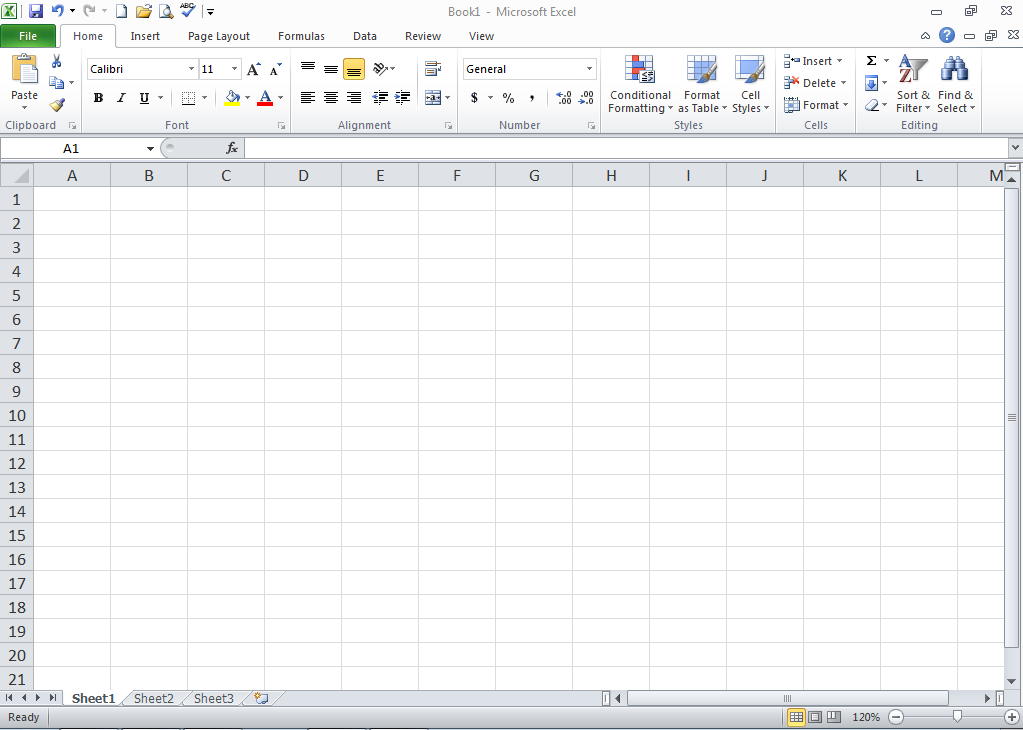The width and height of the screenshot is (1023, 730).
Task: Click the Increase Decimal icon
Action: (563, 98)
